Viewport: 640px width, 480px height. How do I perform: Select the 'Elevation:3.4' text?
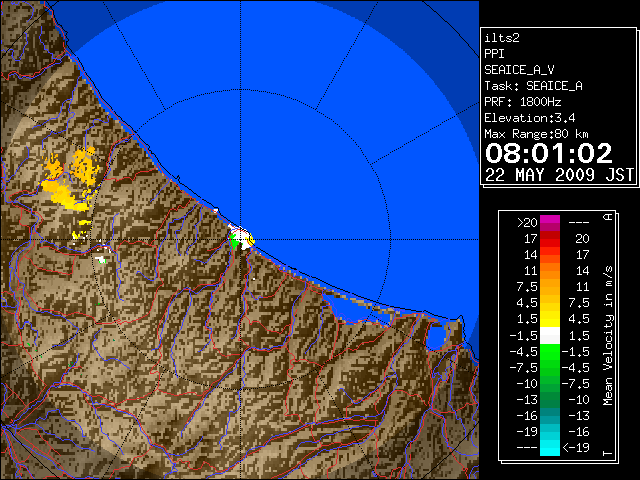[x=530, y=118]
